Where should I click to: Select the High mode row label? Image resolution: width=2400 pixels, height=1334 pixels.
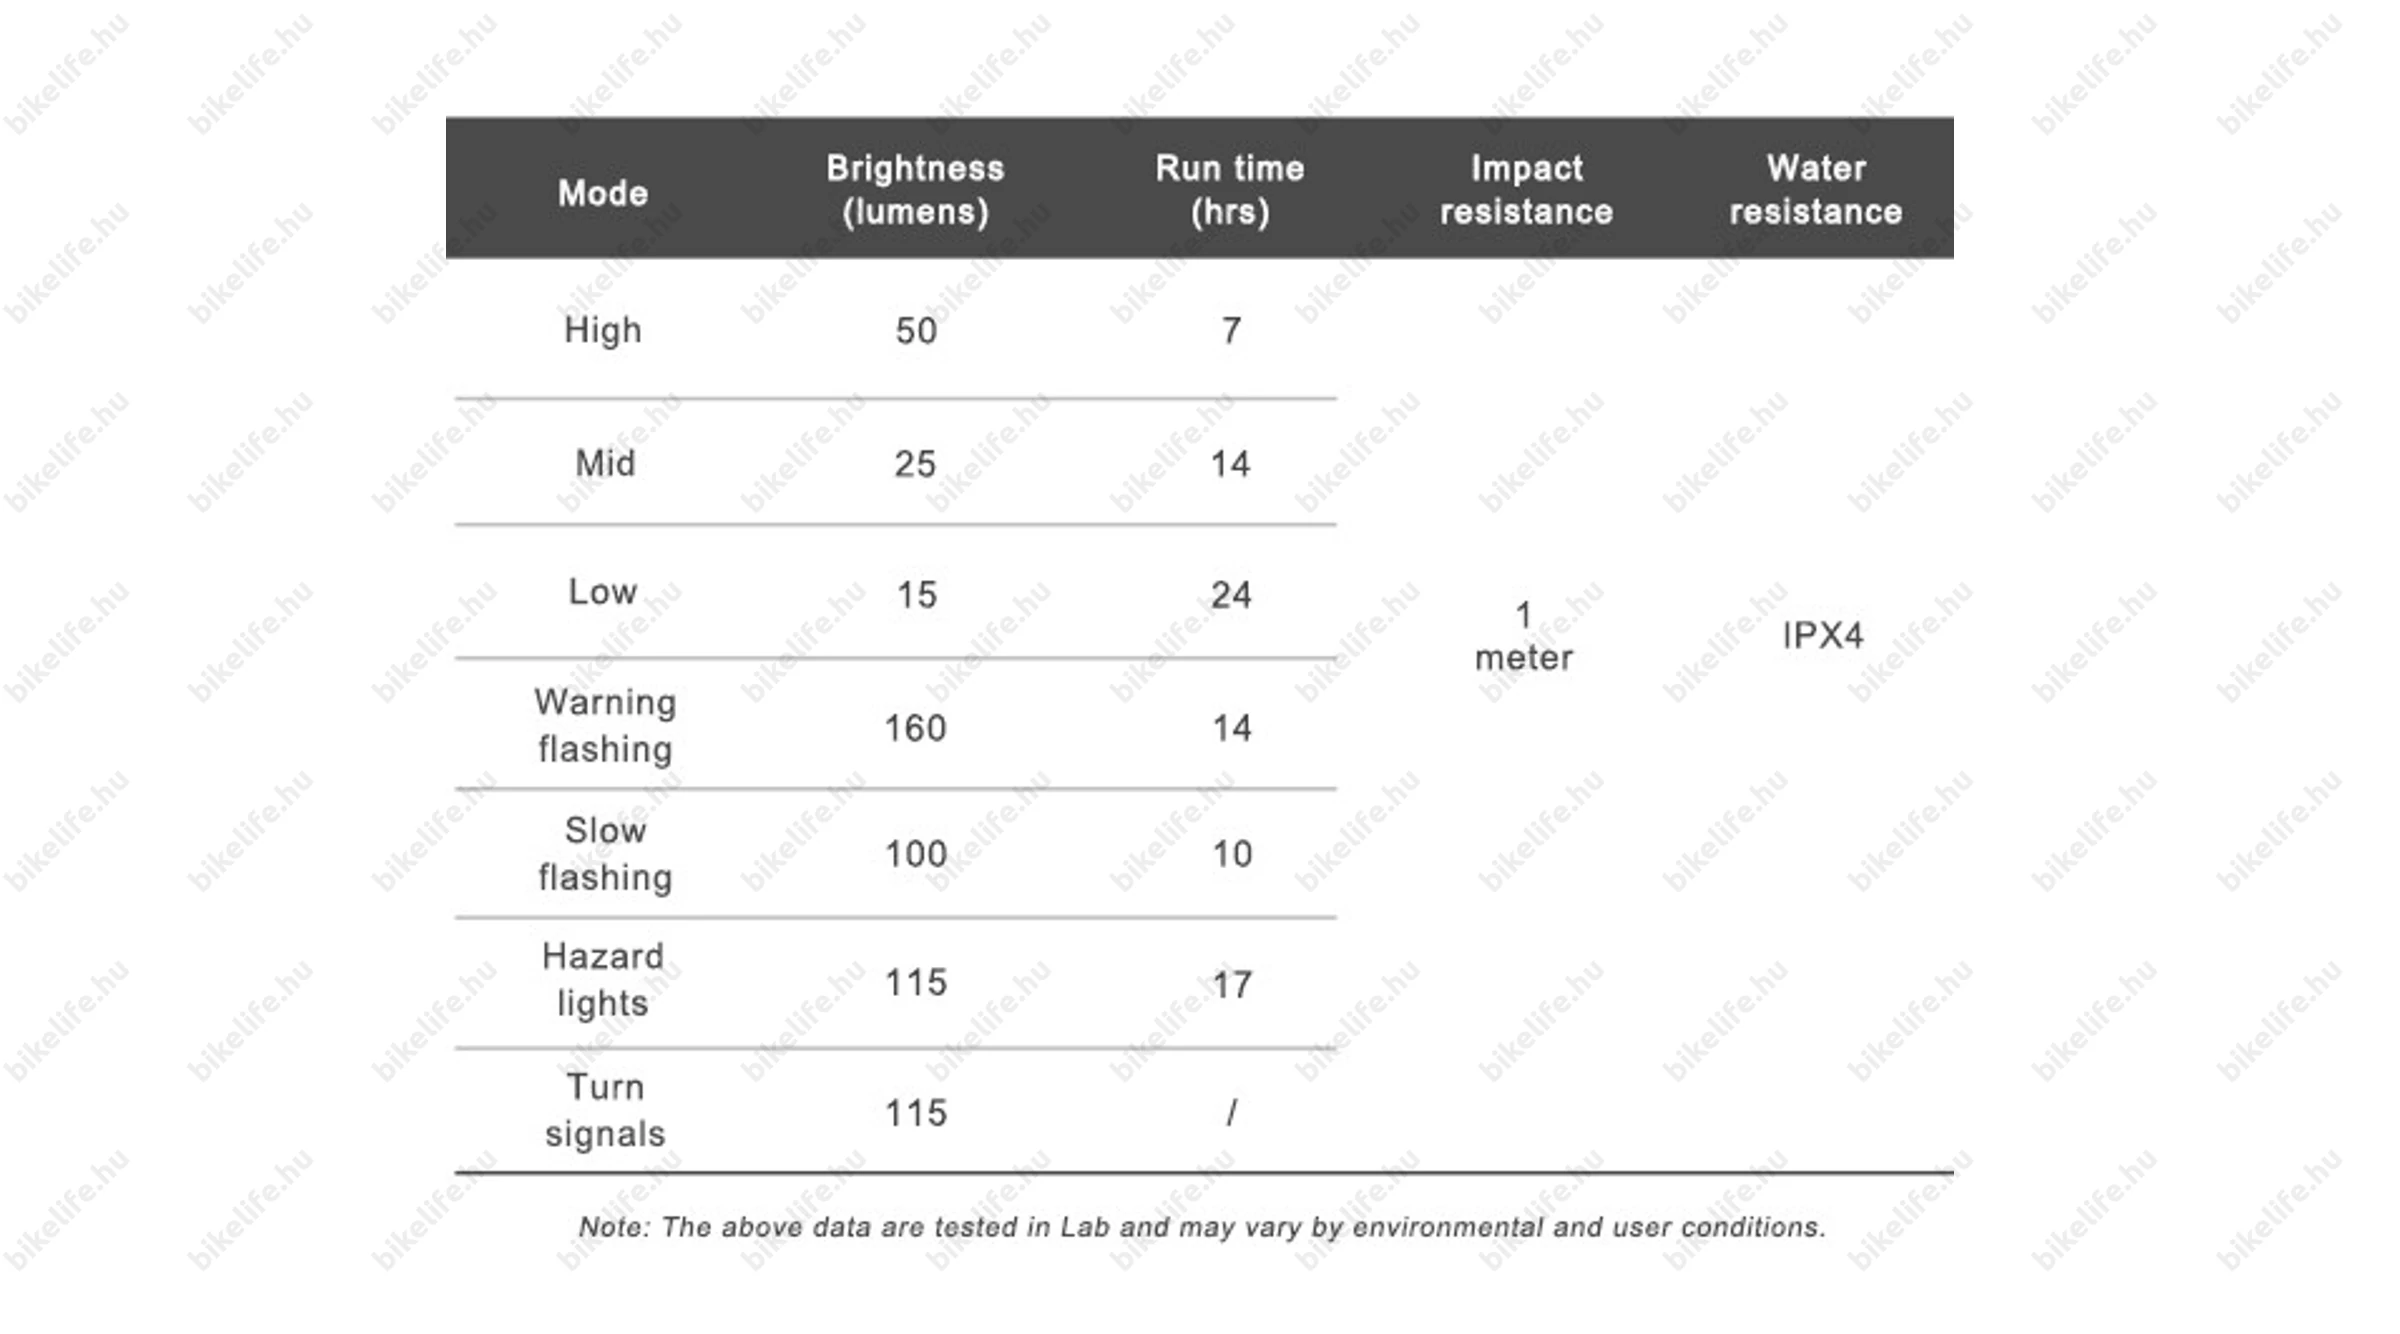click(603, 330)
